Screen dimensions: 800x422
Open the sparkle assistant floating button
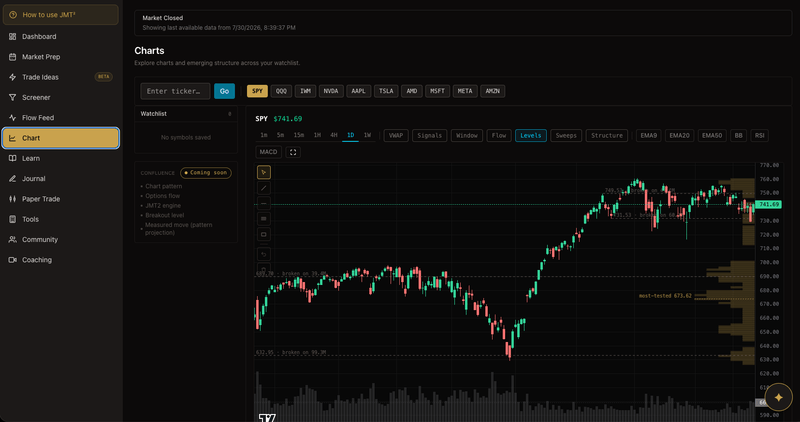(x=779, y=397)
